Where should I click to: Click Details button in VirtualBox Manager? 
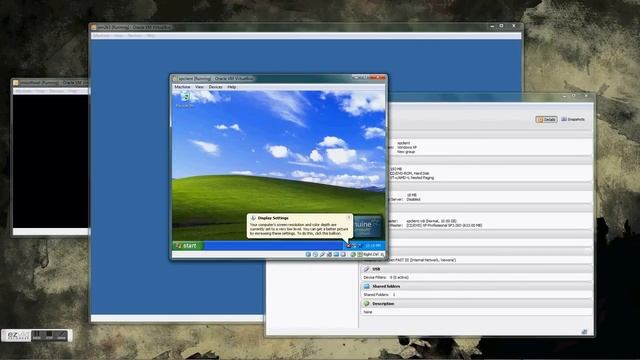[x=546, y=119]
